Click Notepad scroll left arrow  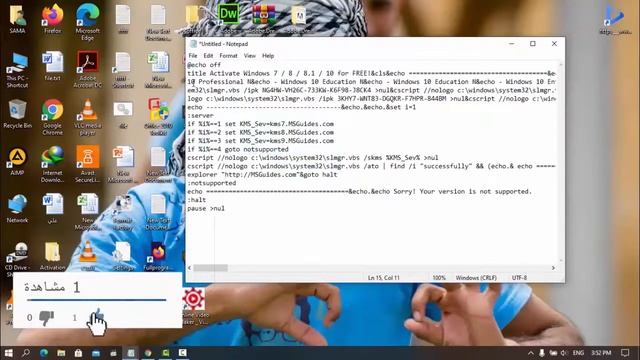click(189, 268)
